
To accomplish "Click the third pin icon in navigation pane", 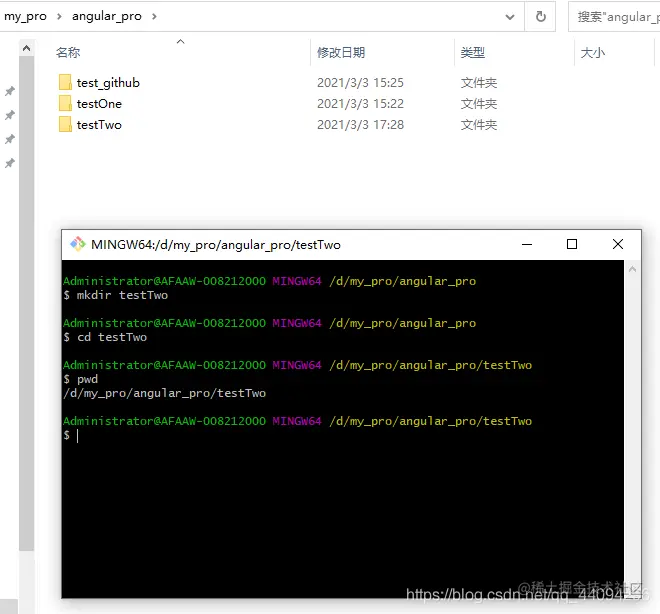I will tap(10, 139).
